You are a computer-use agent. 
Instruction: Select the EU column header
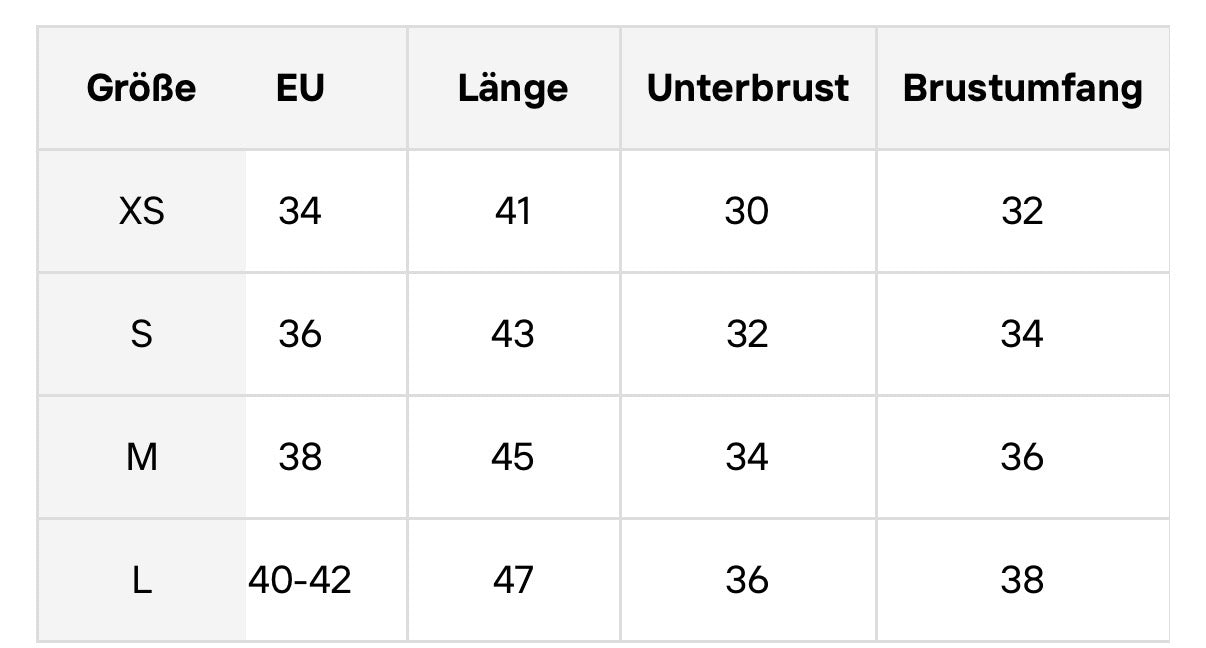(x=300, y=89)
